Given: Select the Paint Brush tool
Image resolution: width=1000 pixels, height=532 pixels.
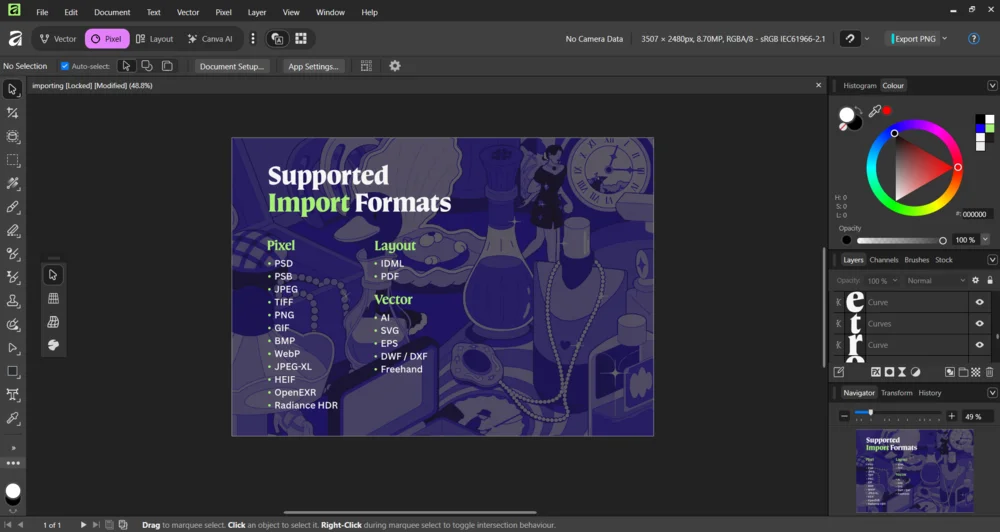Looking at the screenshot, I should [x=13, y=207].
